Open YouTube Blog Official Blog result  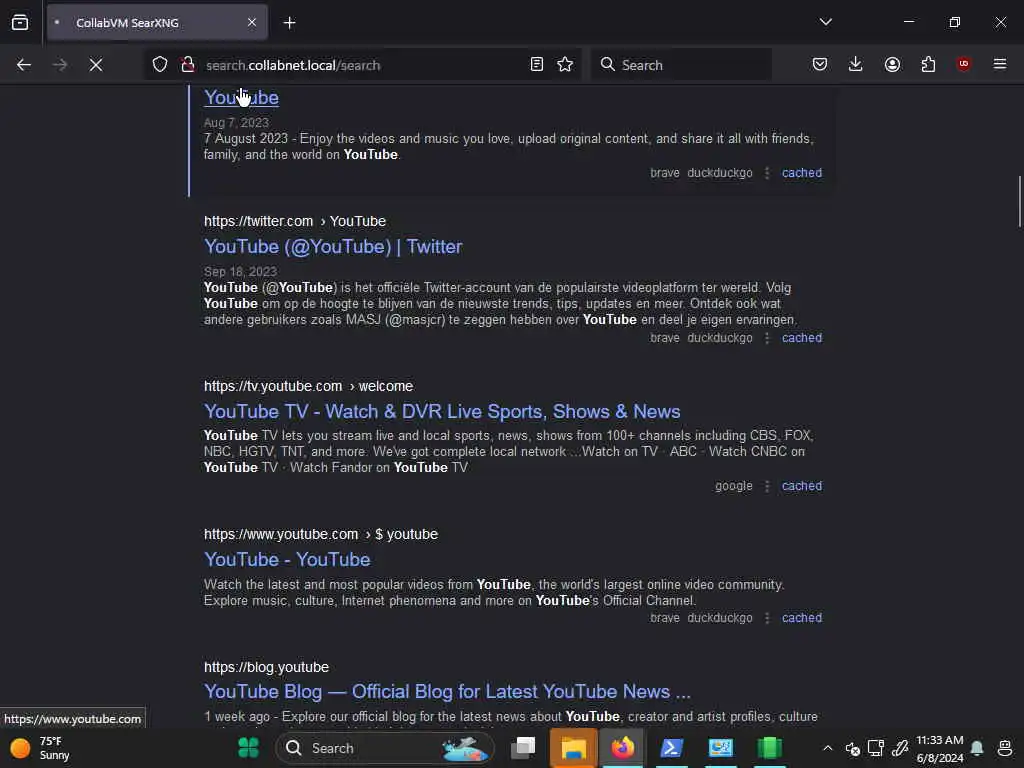coord(447,692)
